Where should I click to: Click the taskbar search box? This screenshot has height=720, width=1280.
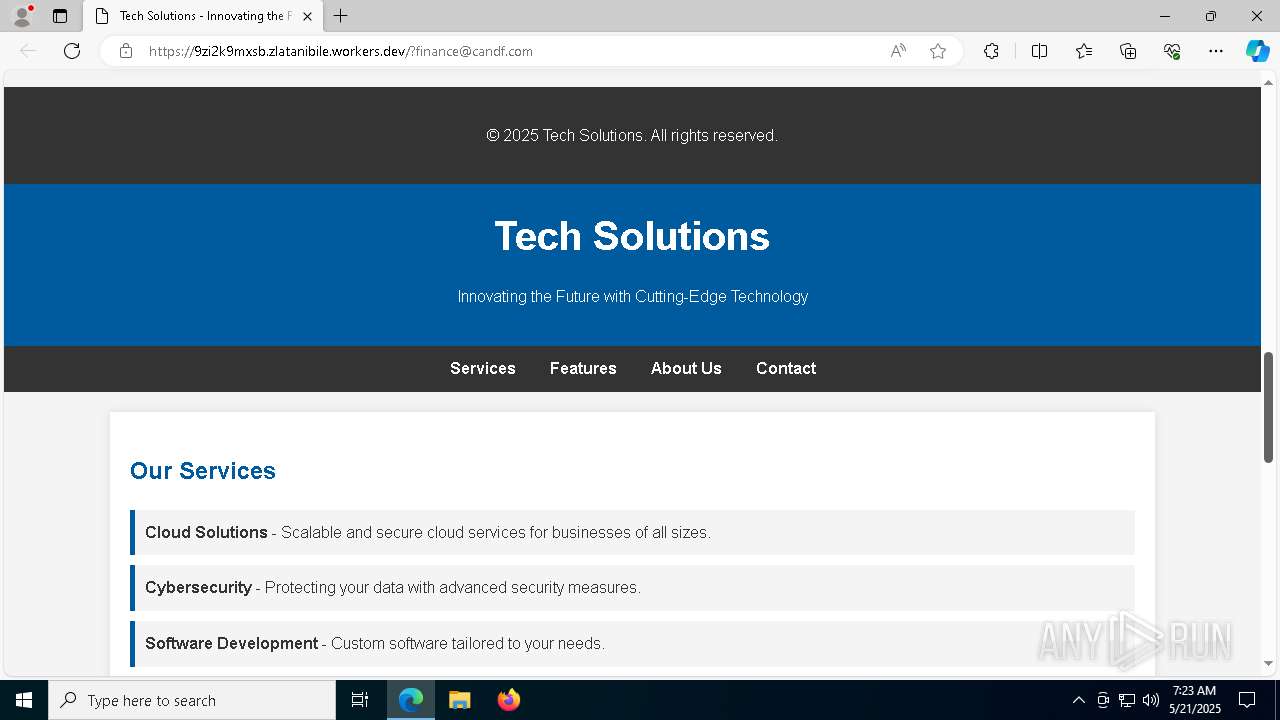(x=192, y=700)
